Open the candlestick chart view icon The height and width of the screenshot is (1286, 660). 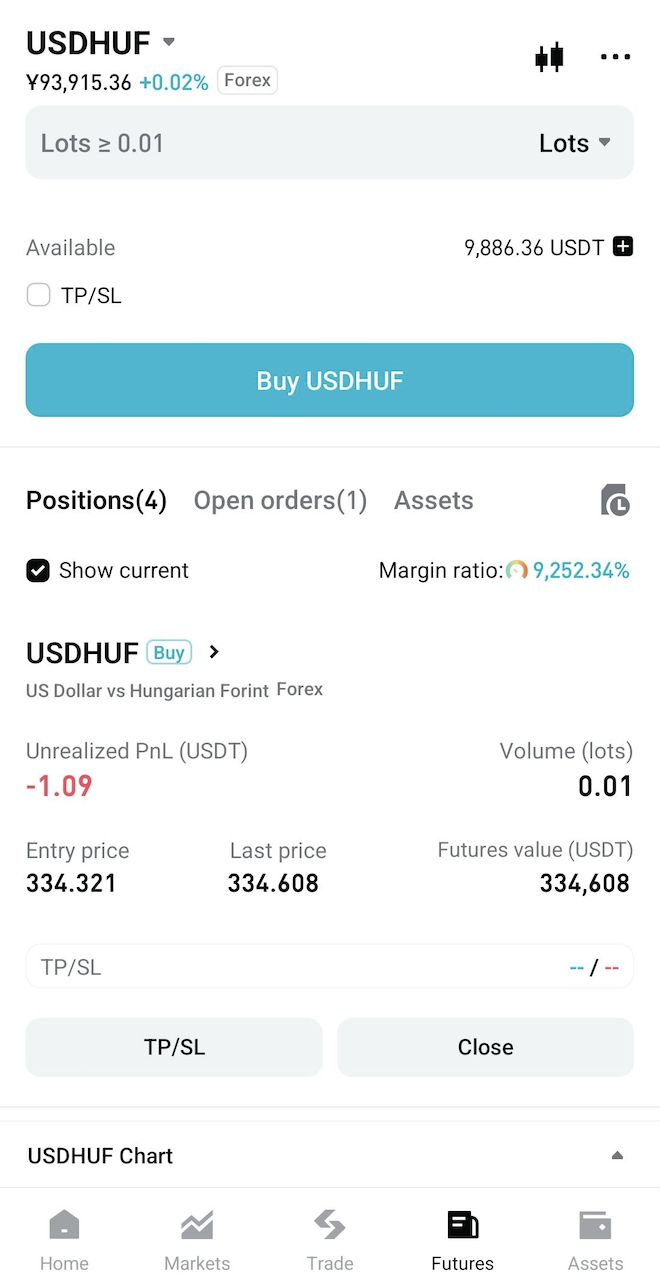549,57
